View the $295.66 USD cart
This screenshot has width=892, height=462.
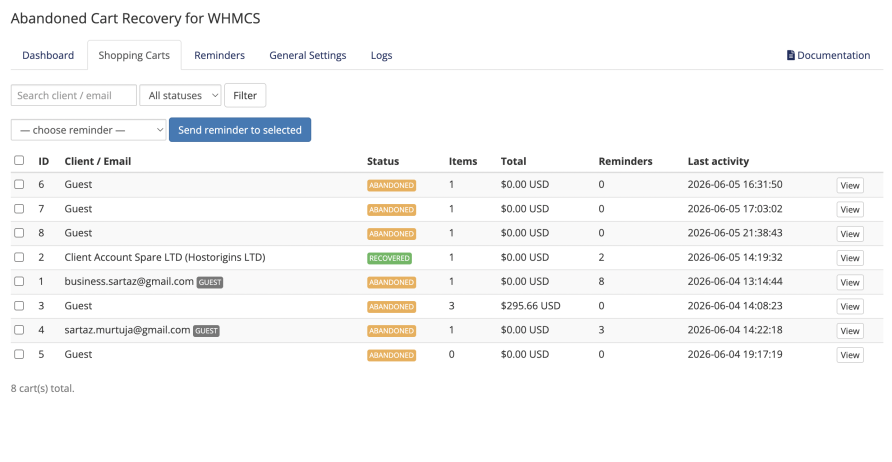[x=850, y=306]
